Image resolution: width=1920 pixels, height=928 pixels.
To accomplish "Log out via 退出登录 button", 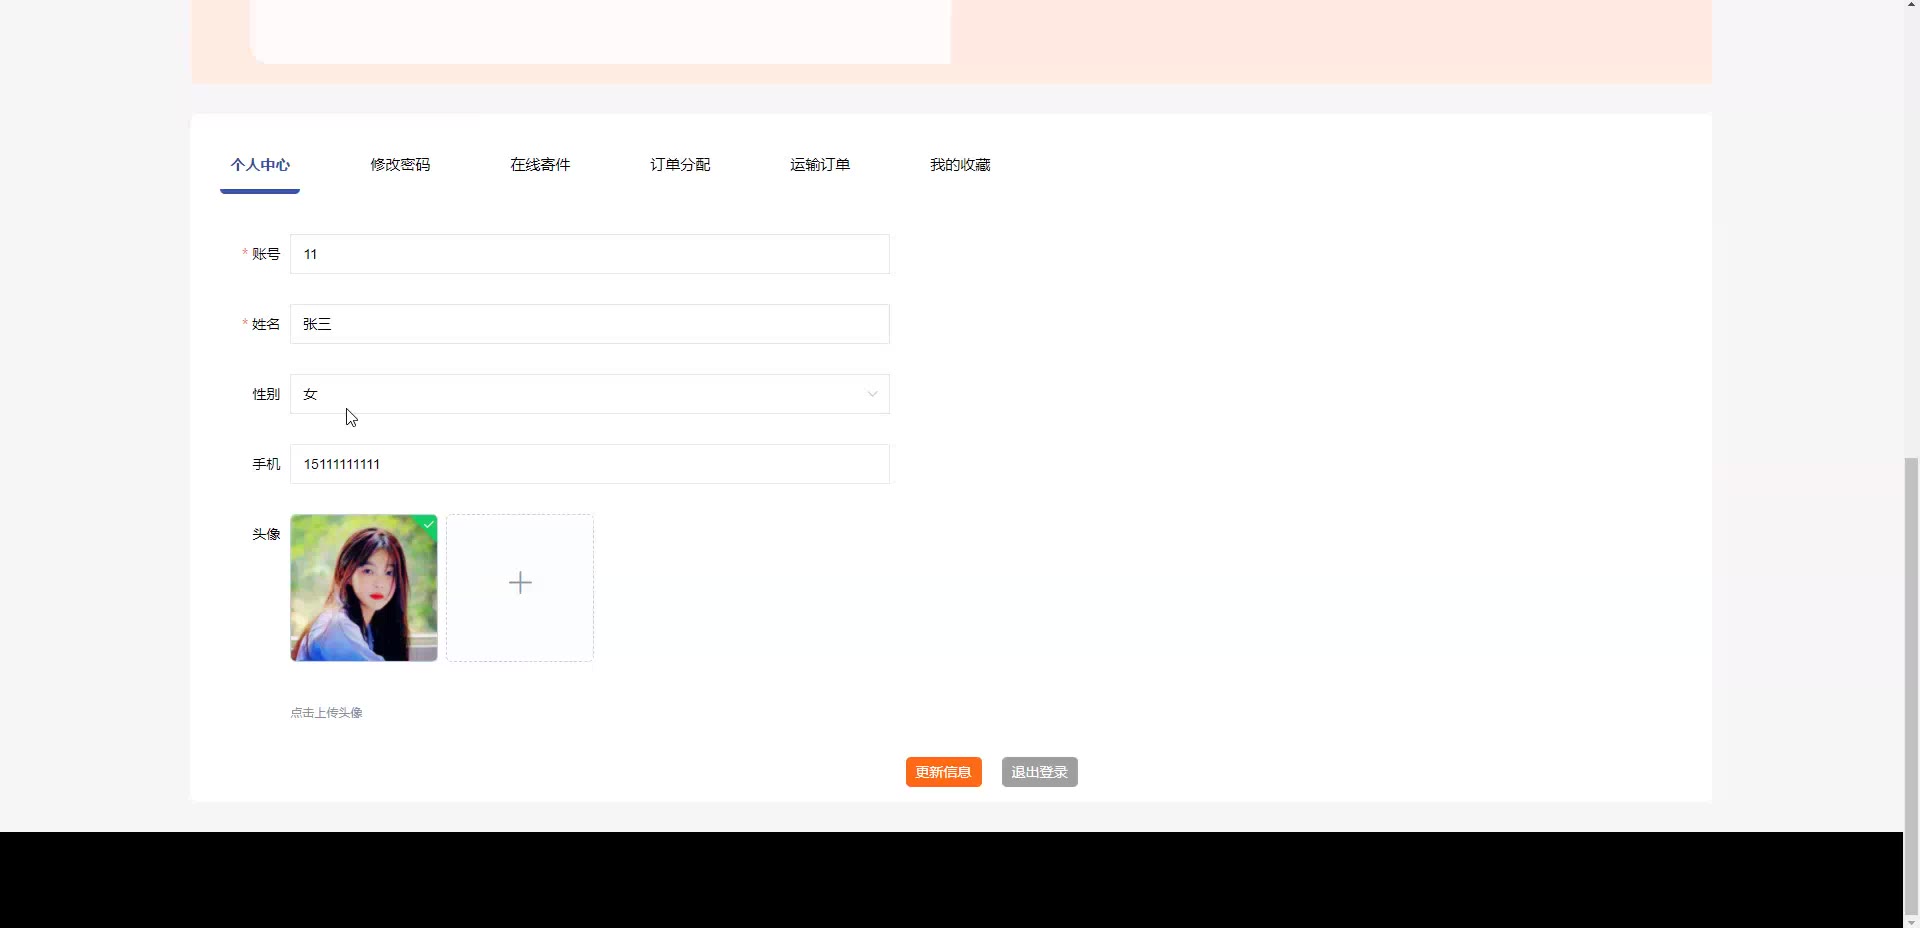I will coord(1040,772).
